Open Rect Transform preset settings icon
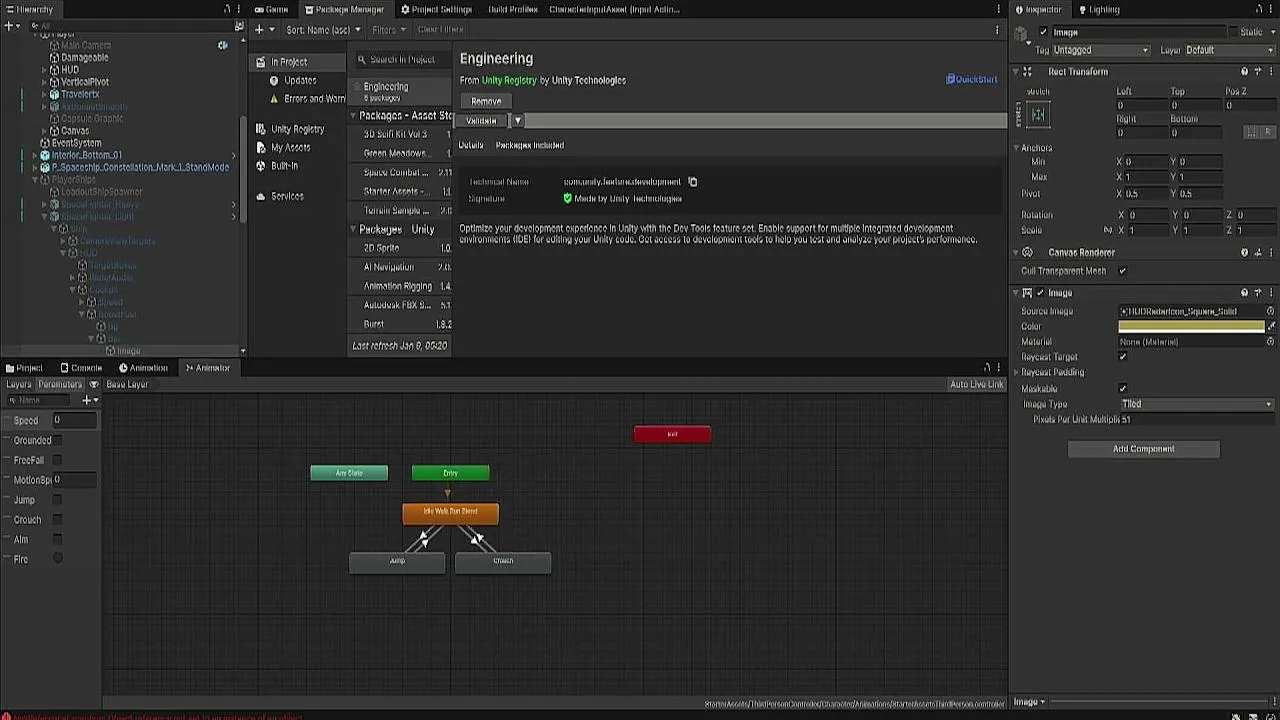Viewport: 1280px width, 720px height. coord(1258,72)
